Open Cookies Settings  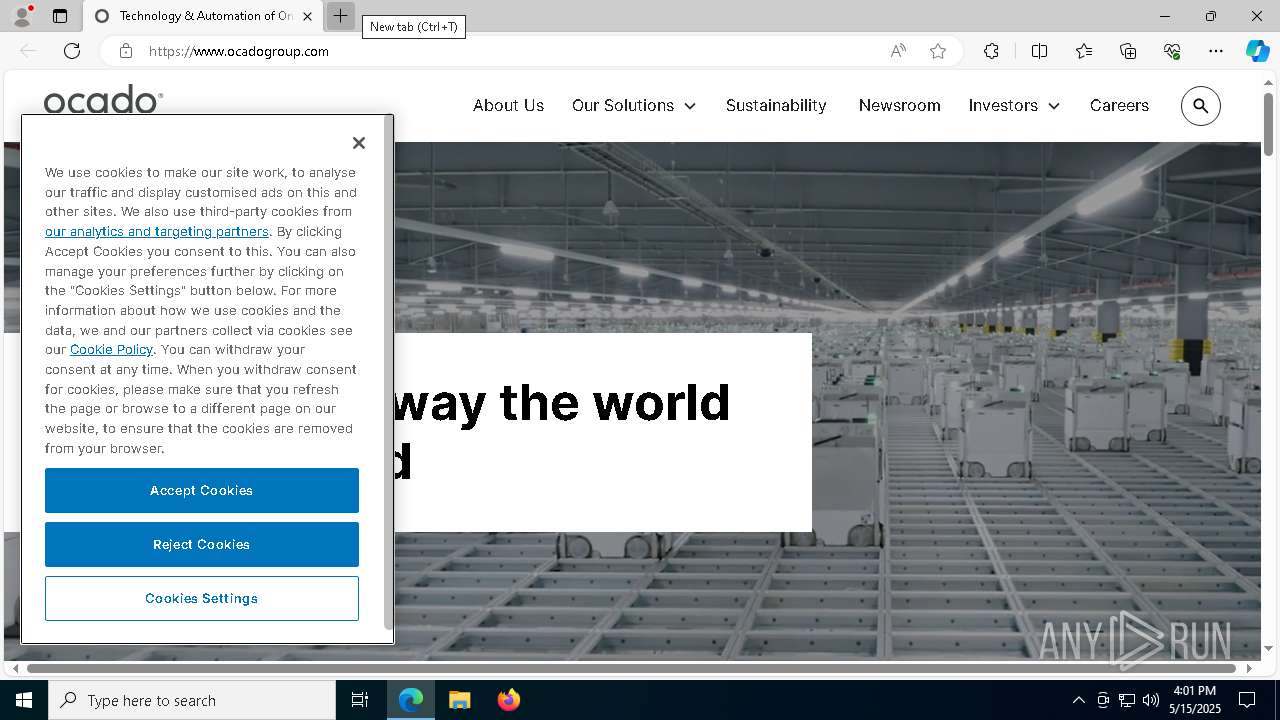[x=202, y=598]
